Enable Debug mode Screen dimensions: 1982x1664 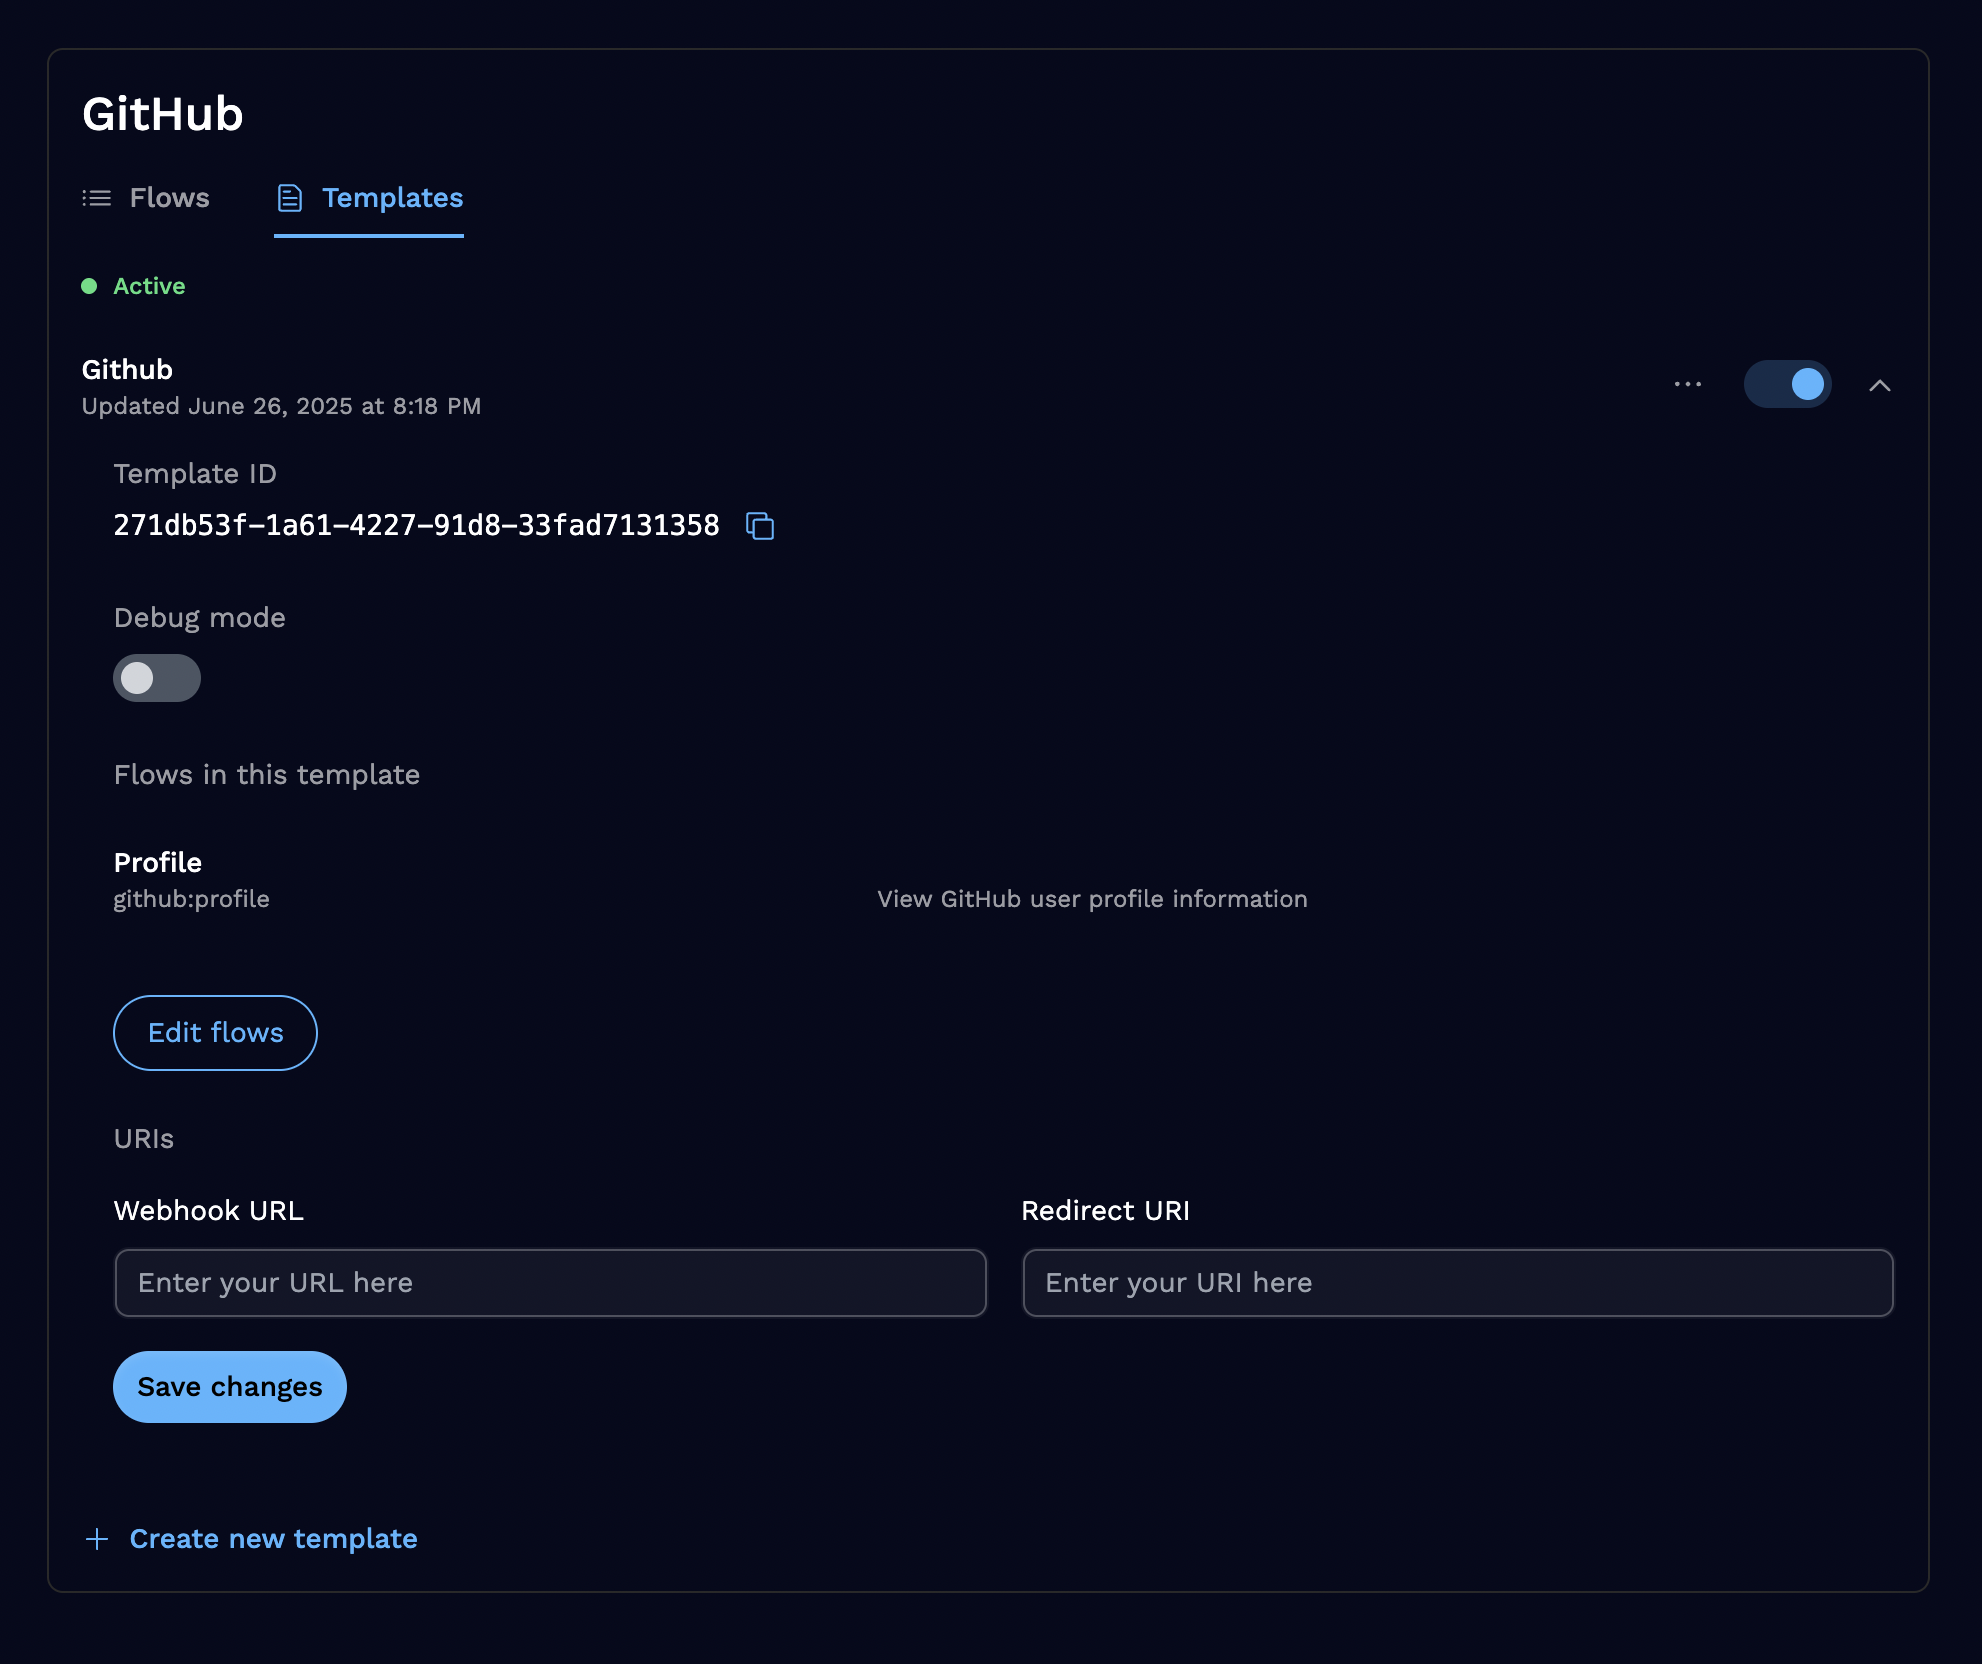[x=157, y=678]
